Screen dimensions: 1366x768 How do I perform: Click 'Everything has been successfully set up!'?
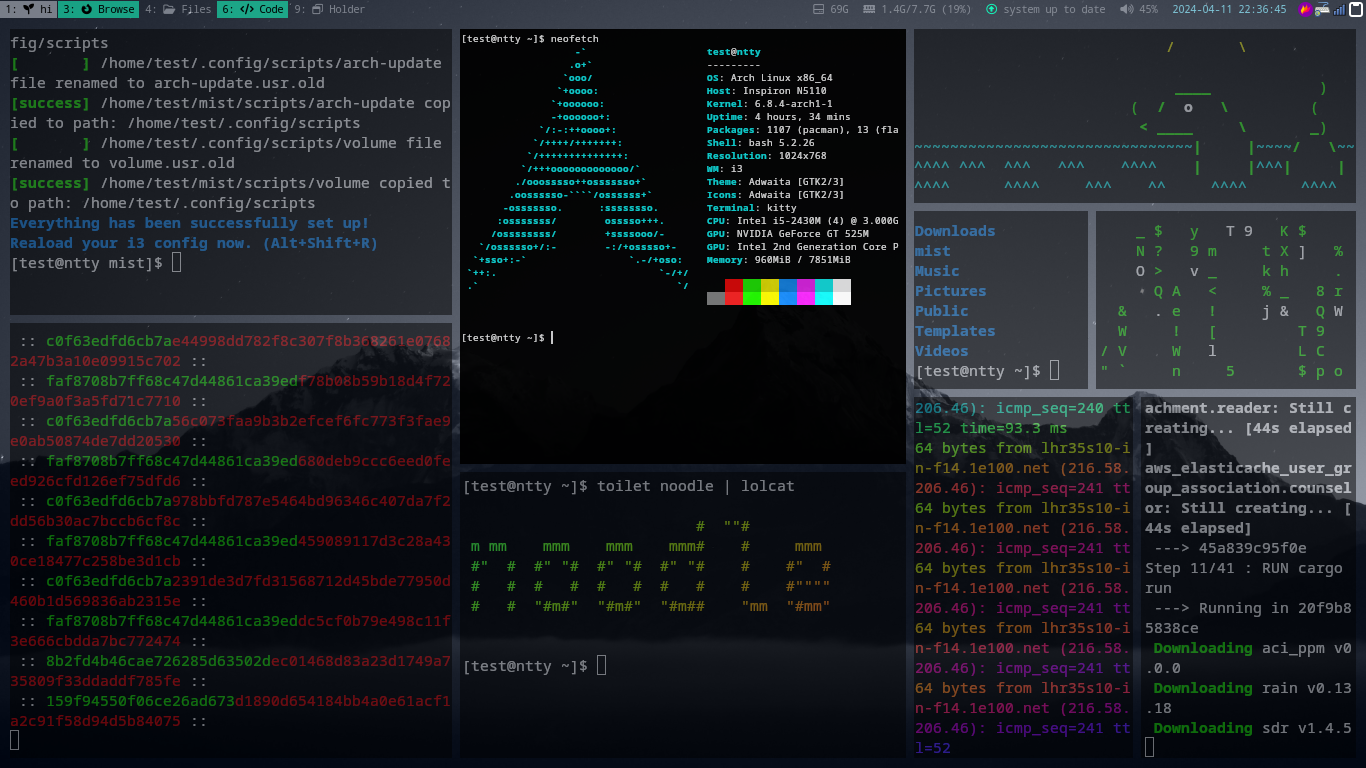(x=190, y=223)
